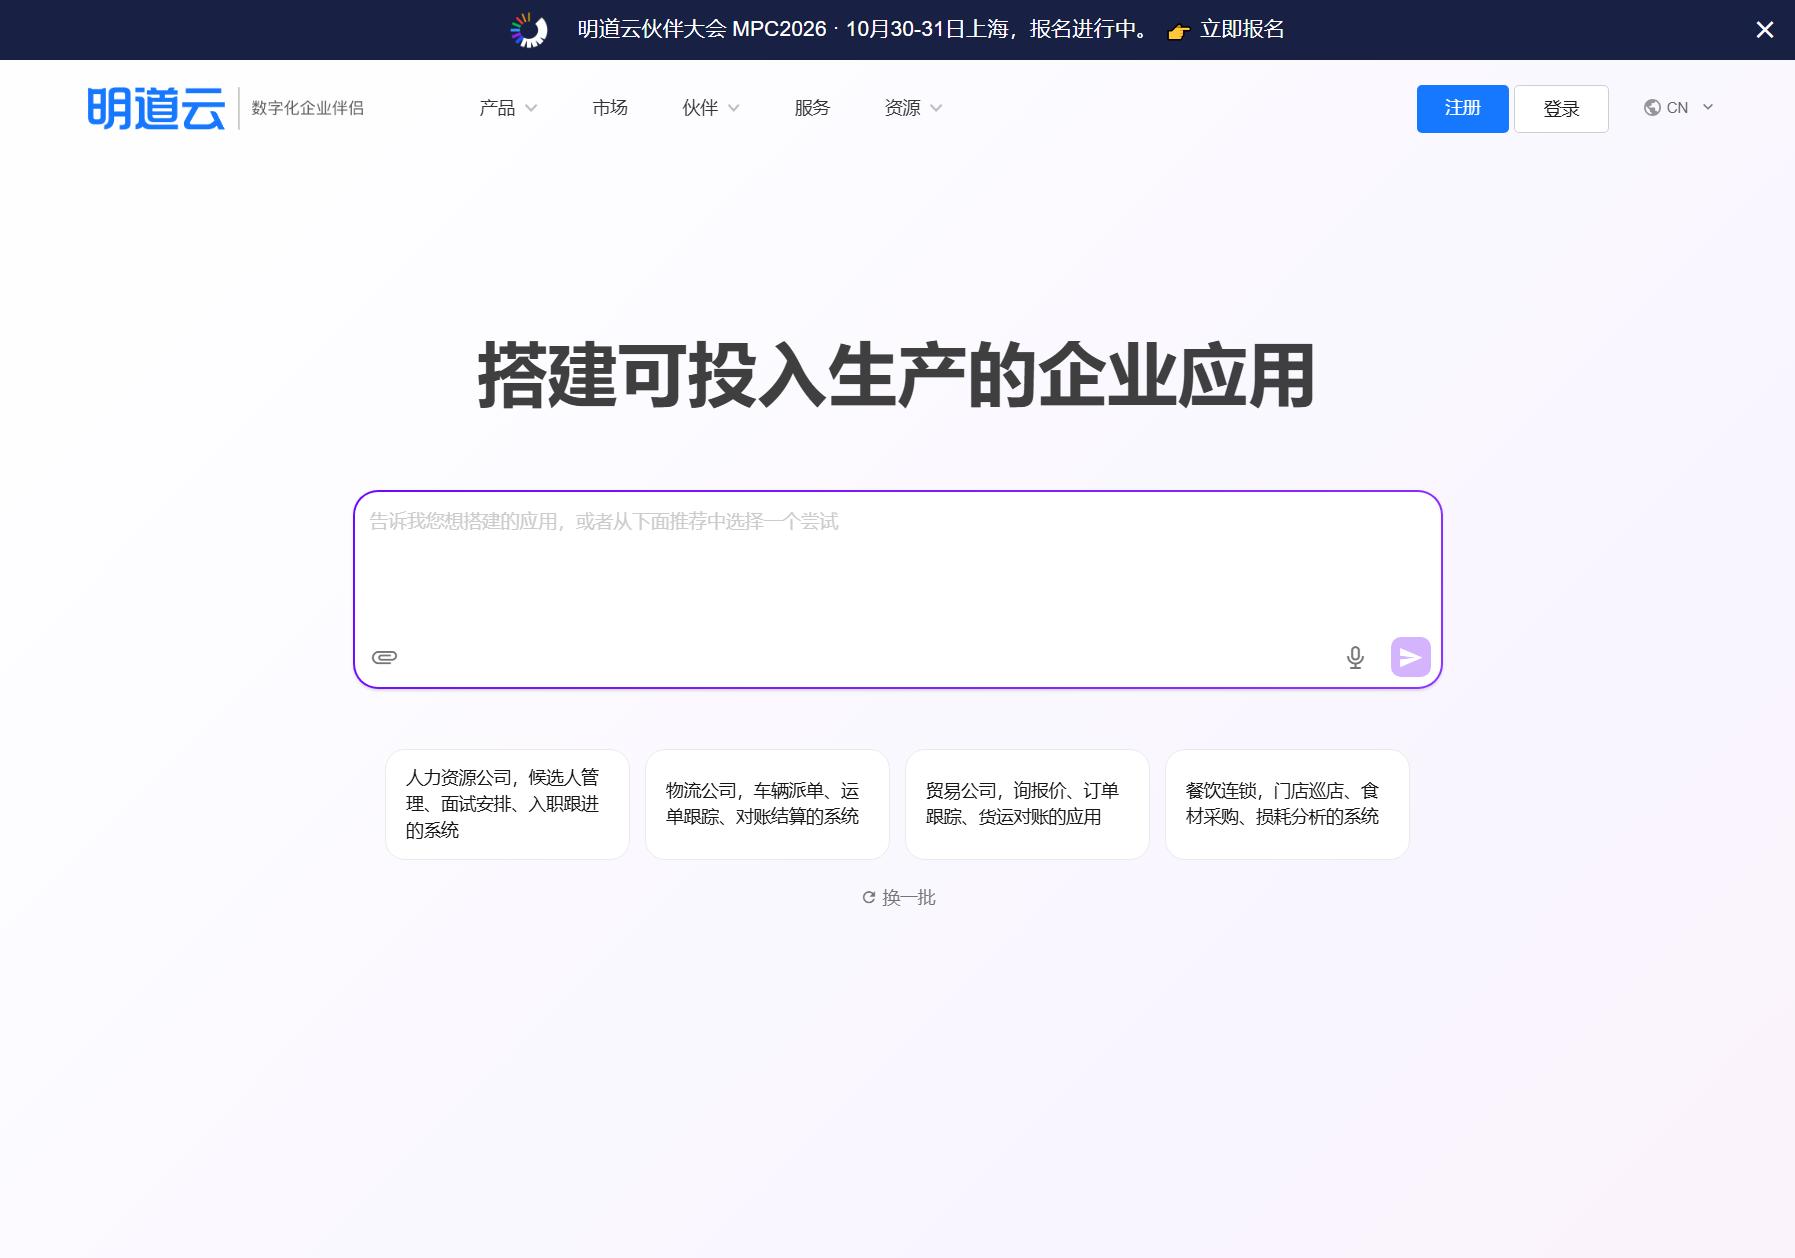Select the 餐饮连锁 suggestion card
Viewport: 1795px width, 1258px height.
[x=1287, y=804]
